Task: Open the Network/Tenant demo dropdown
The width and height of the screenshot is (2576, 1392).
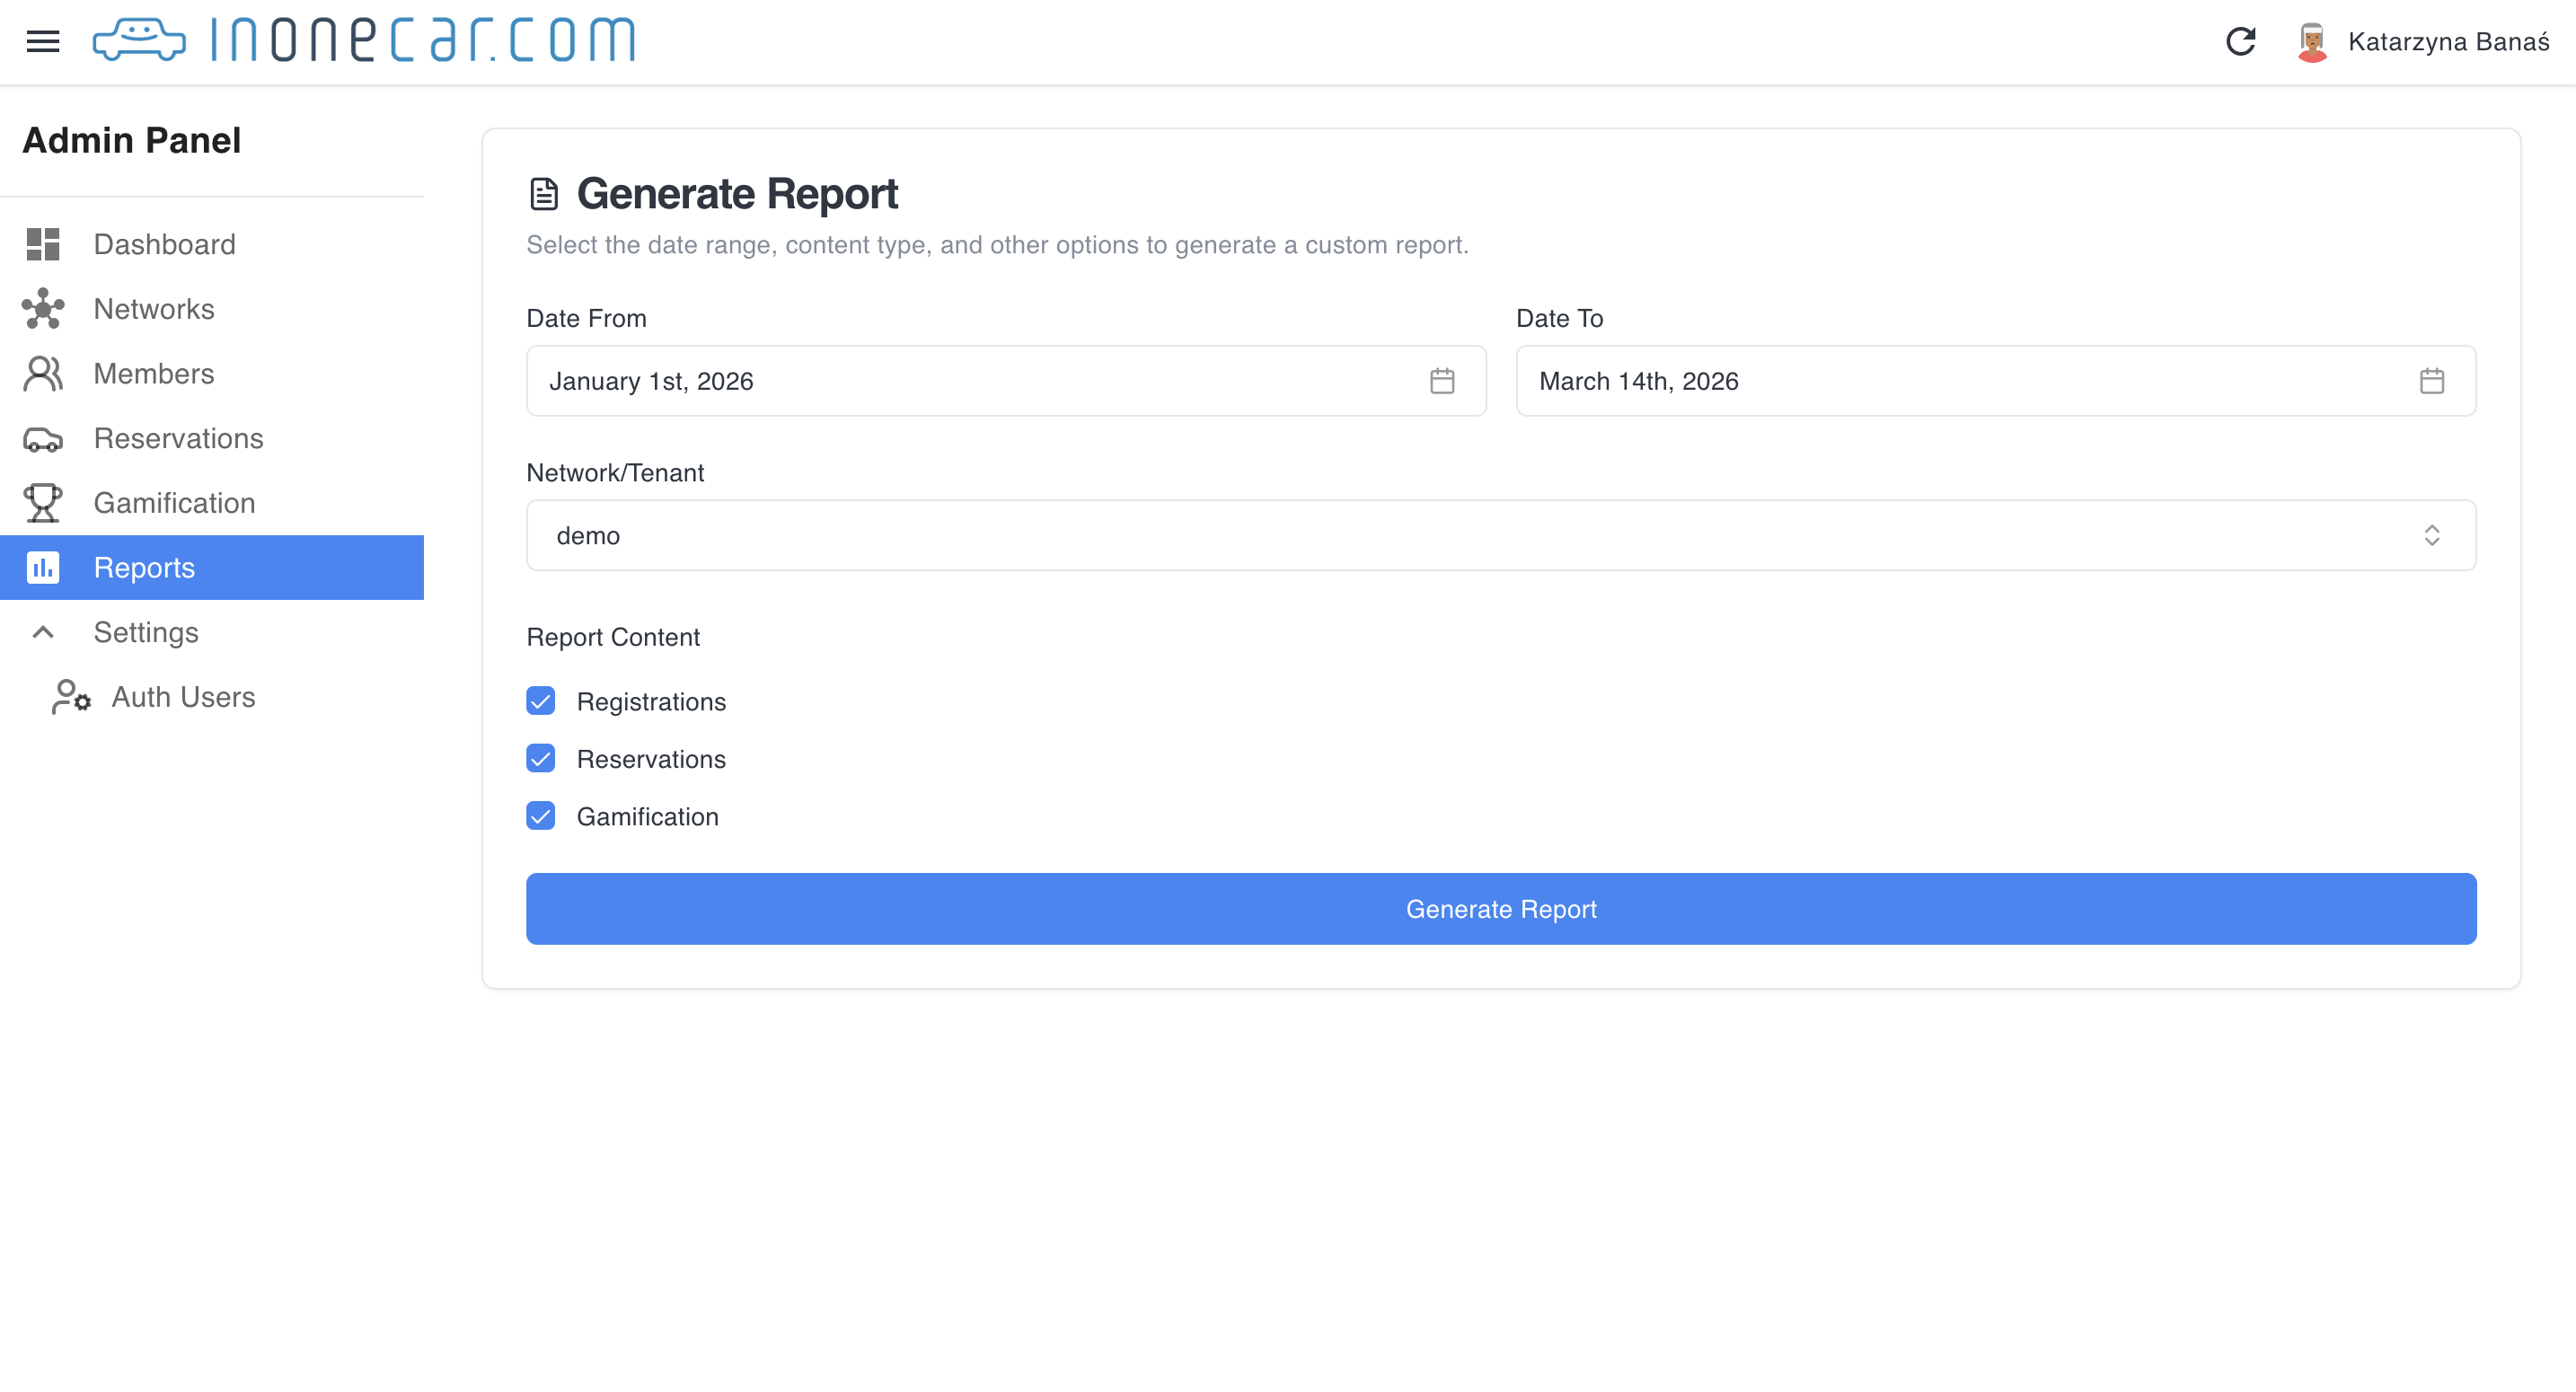Action: click(1500, 536)
